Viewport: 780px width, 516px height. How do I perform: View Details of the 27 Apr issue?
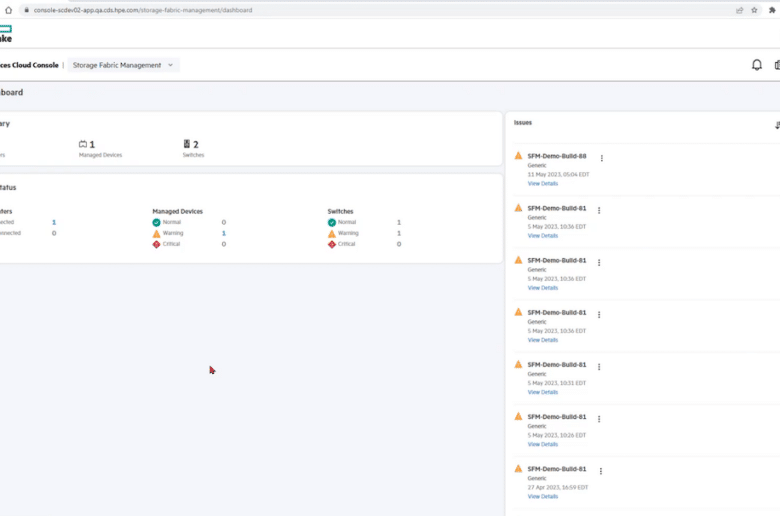(543, 497)
